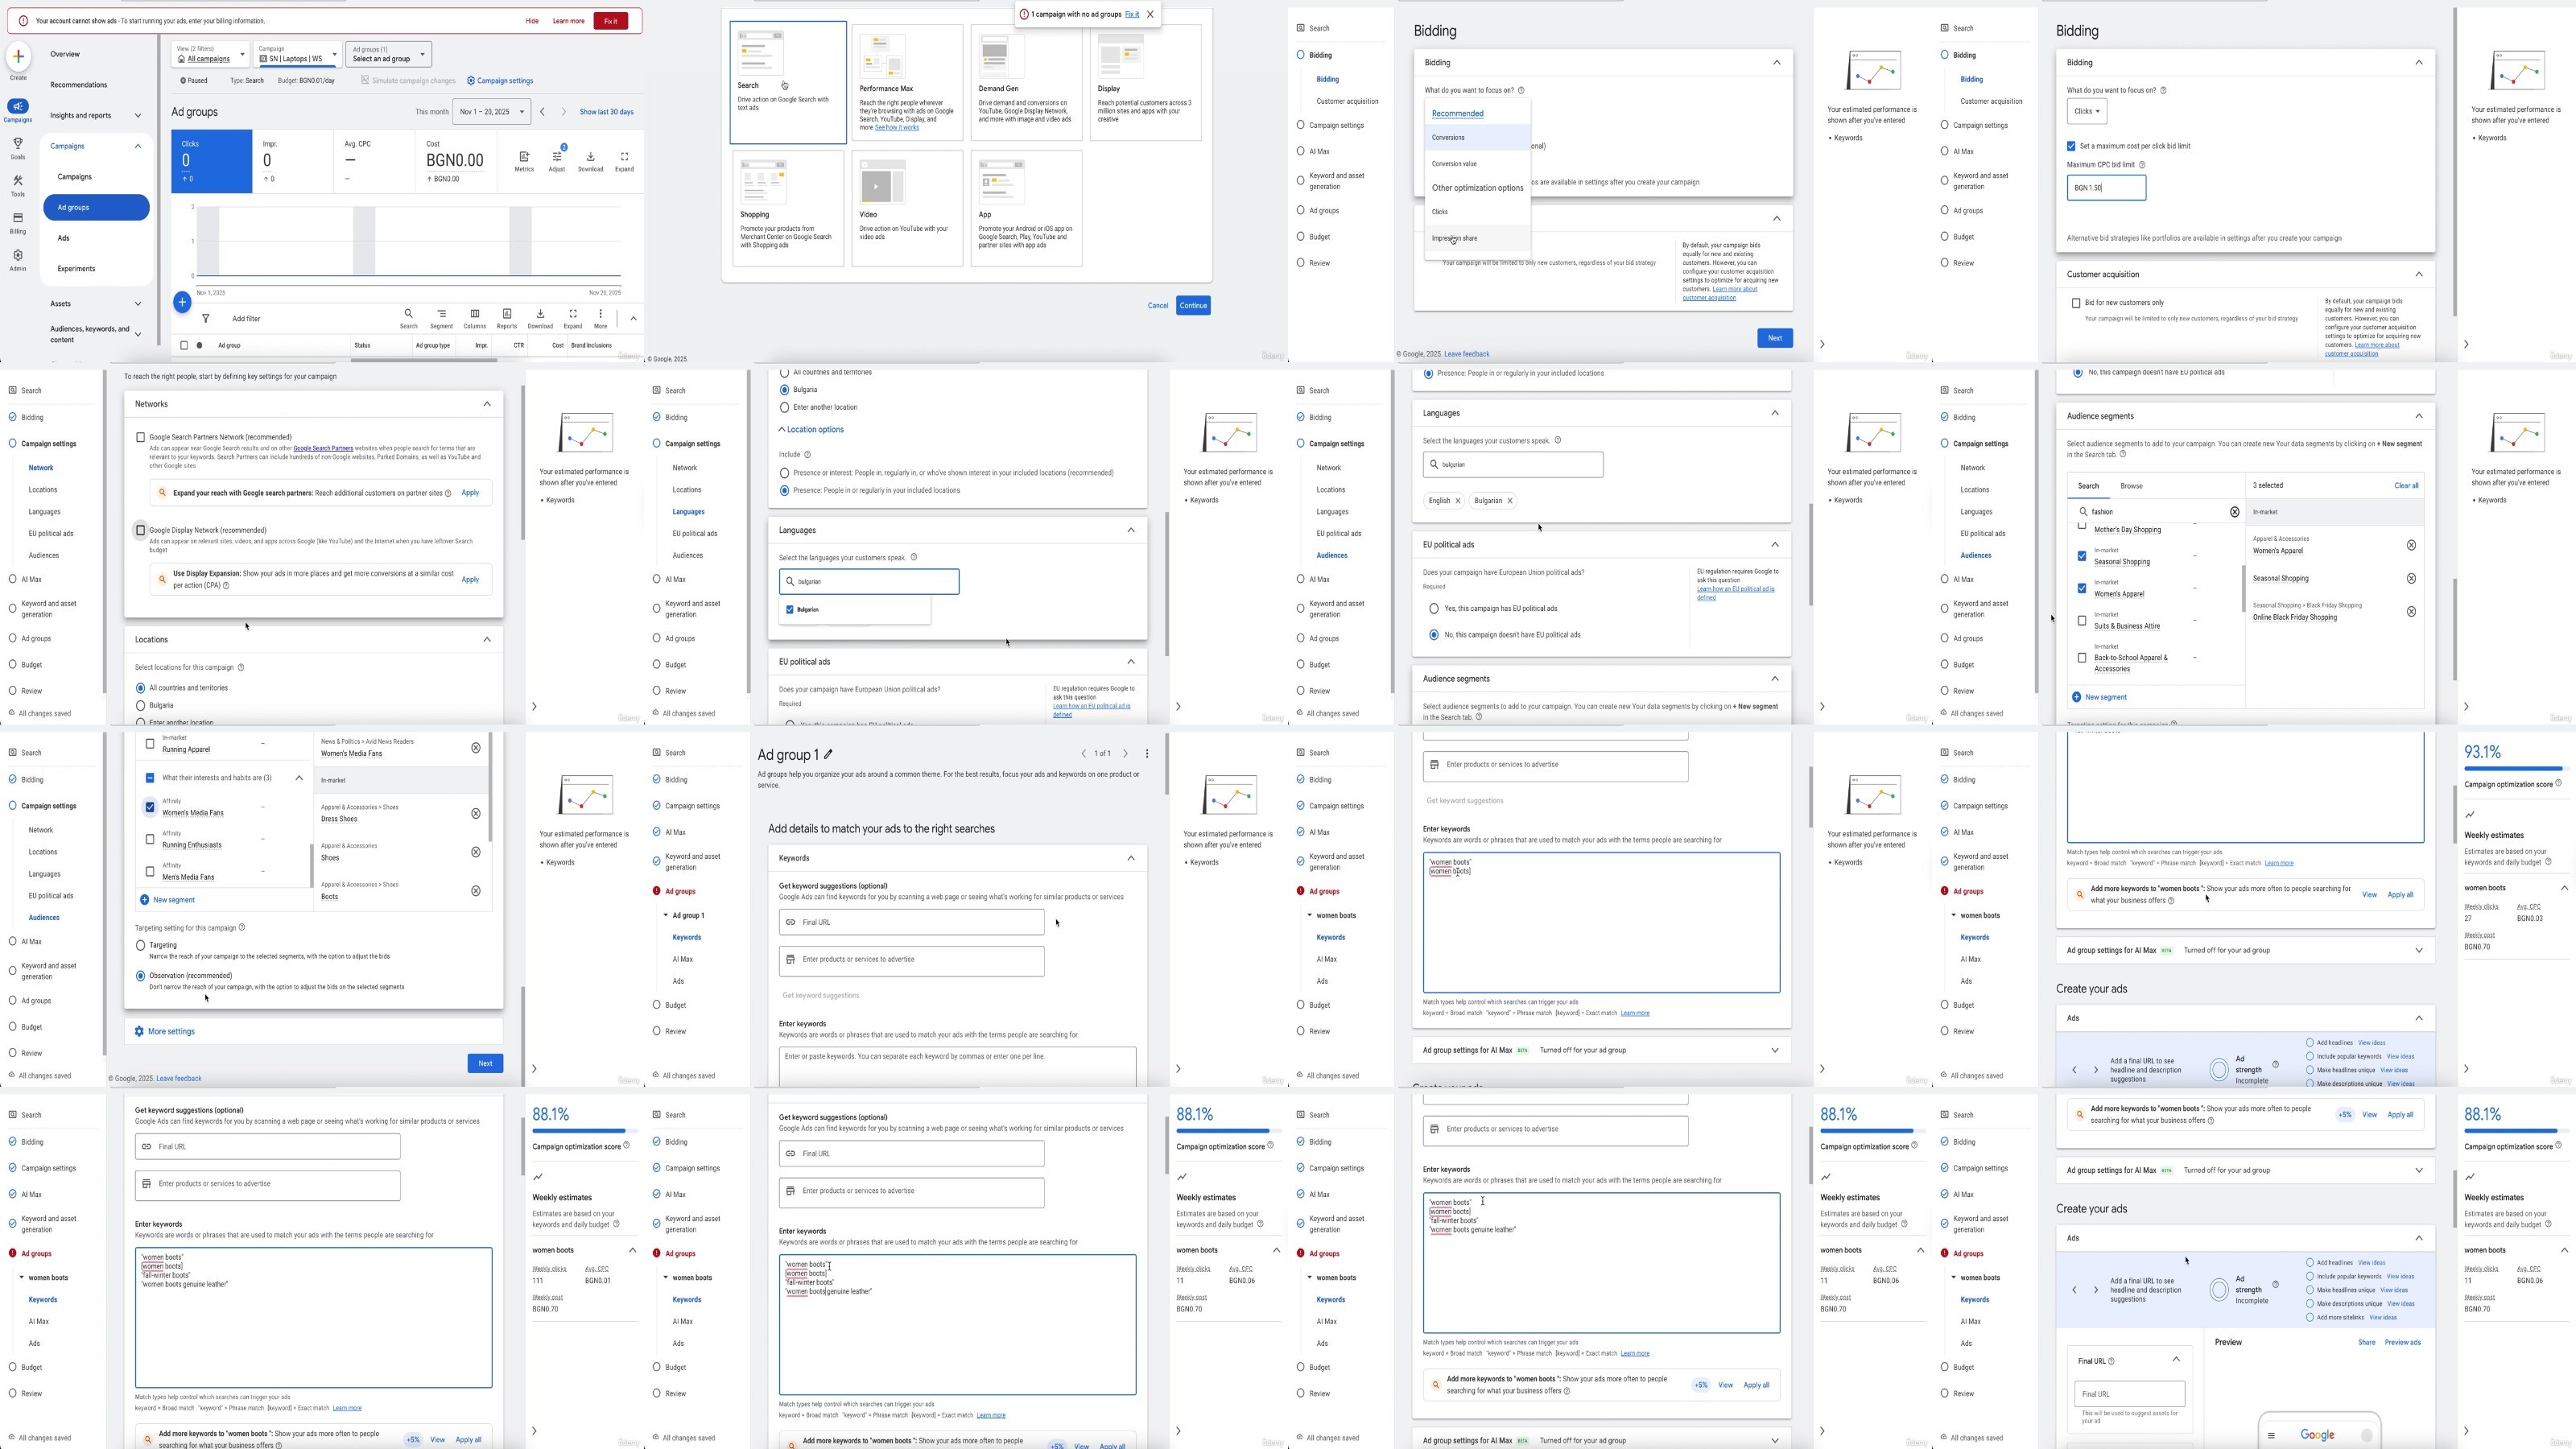This screenshot has height=1449, width=2576.
Task: Open the More three-dot menu in the table toolbar
Action: 600,314
